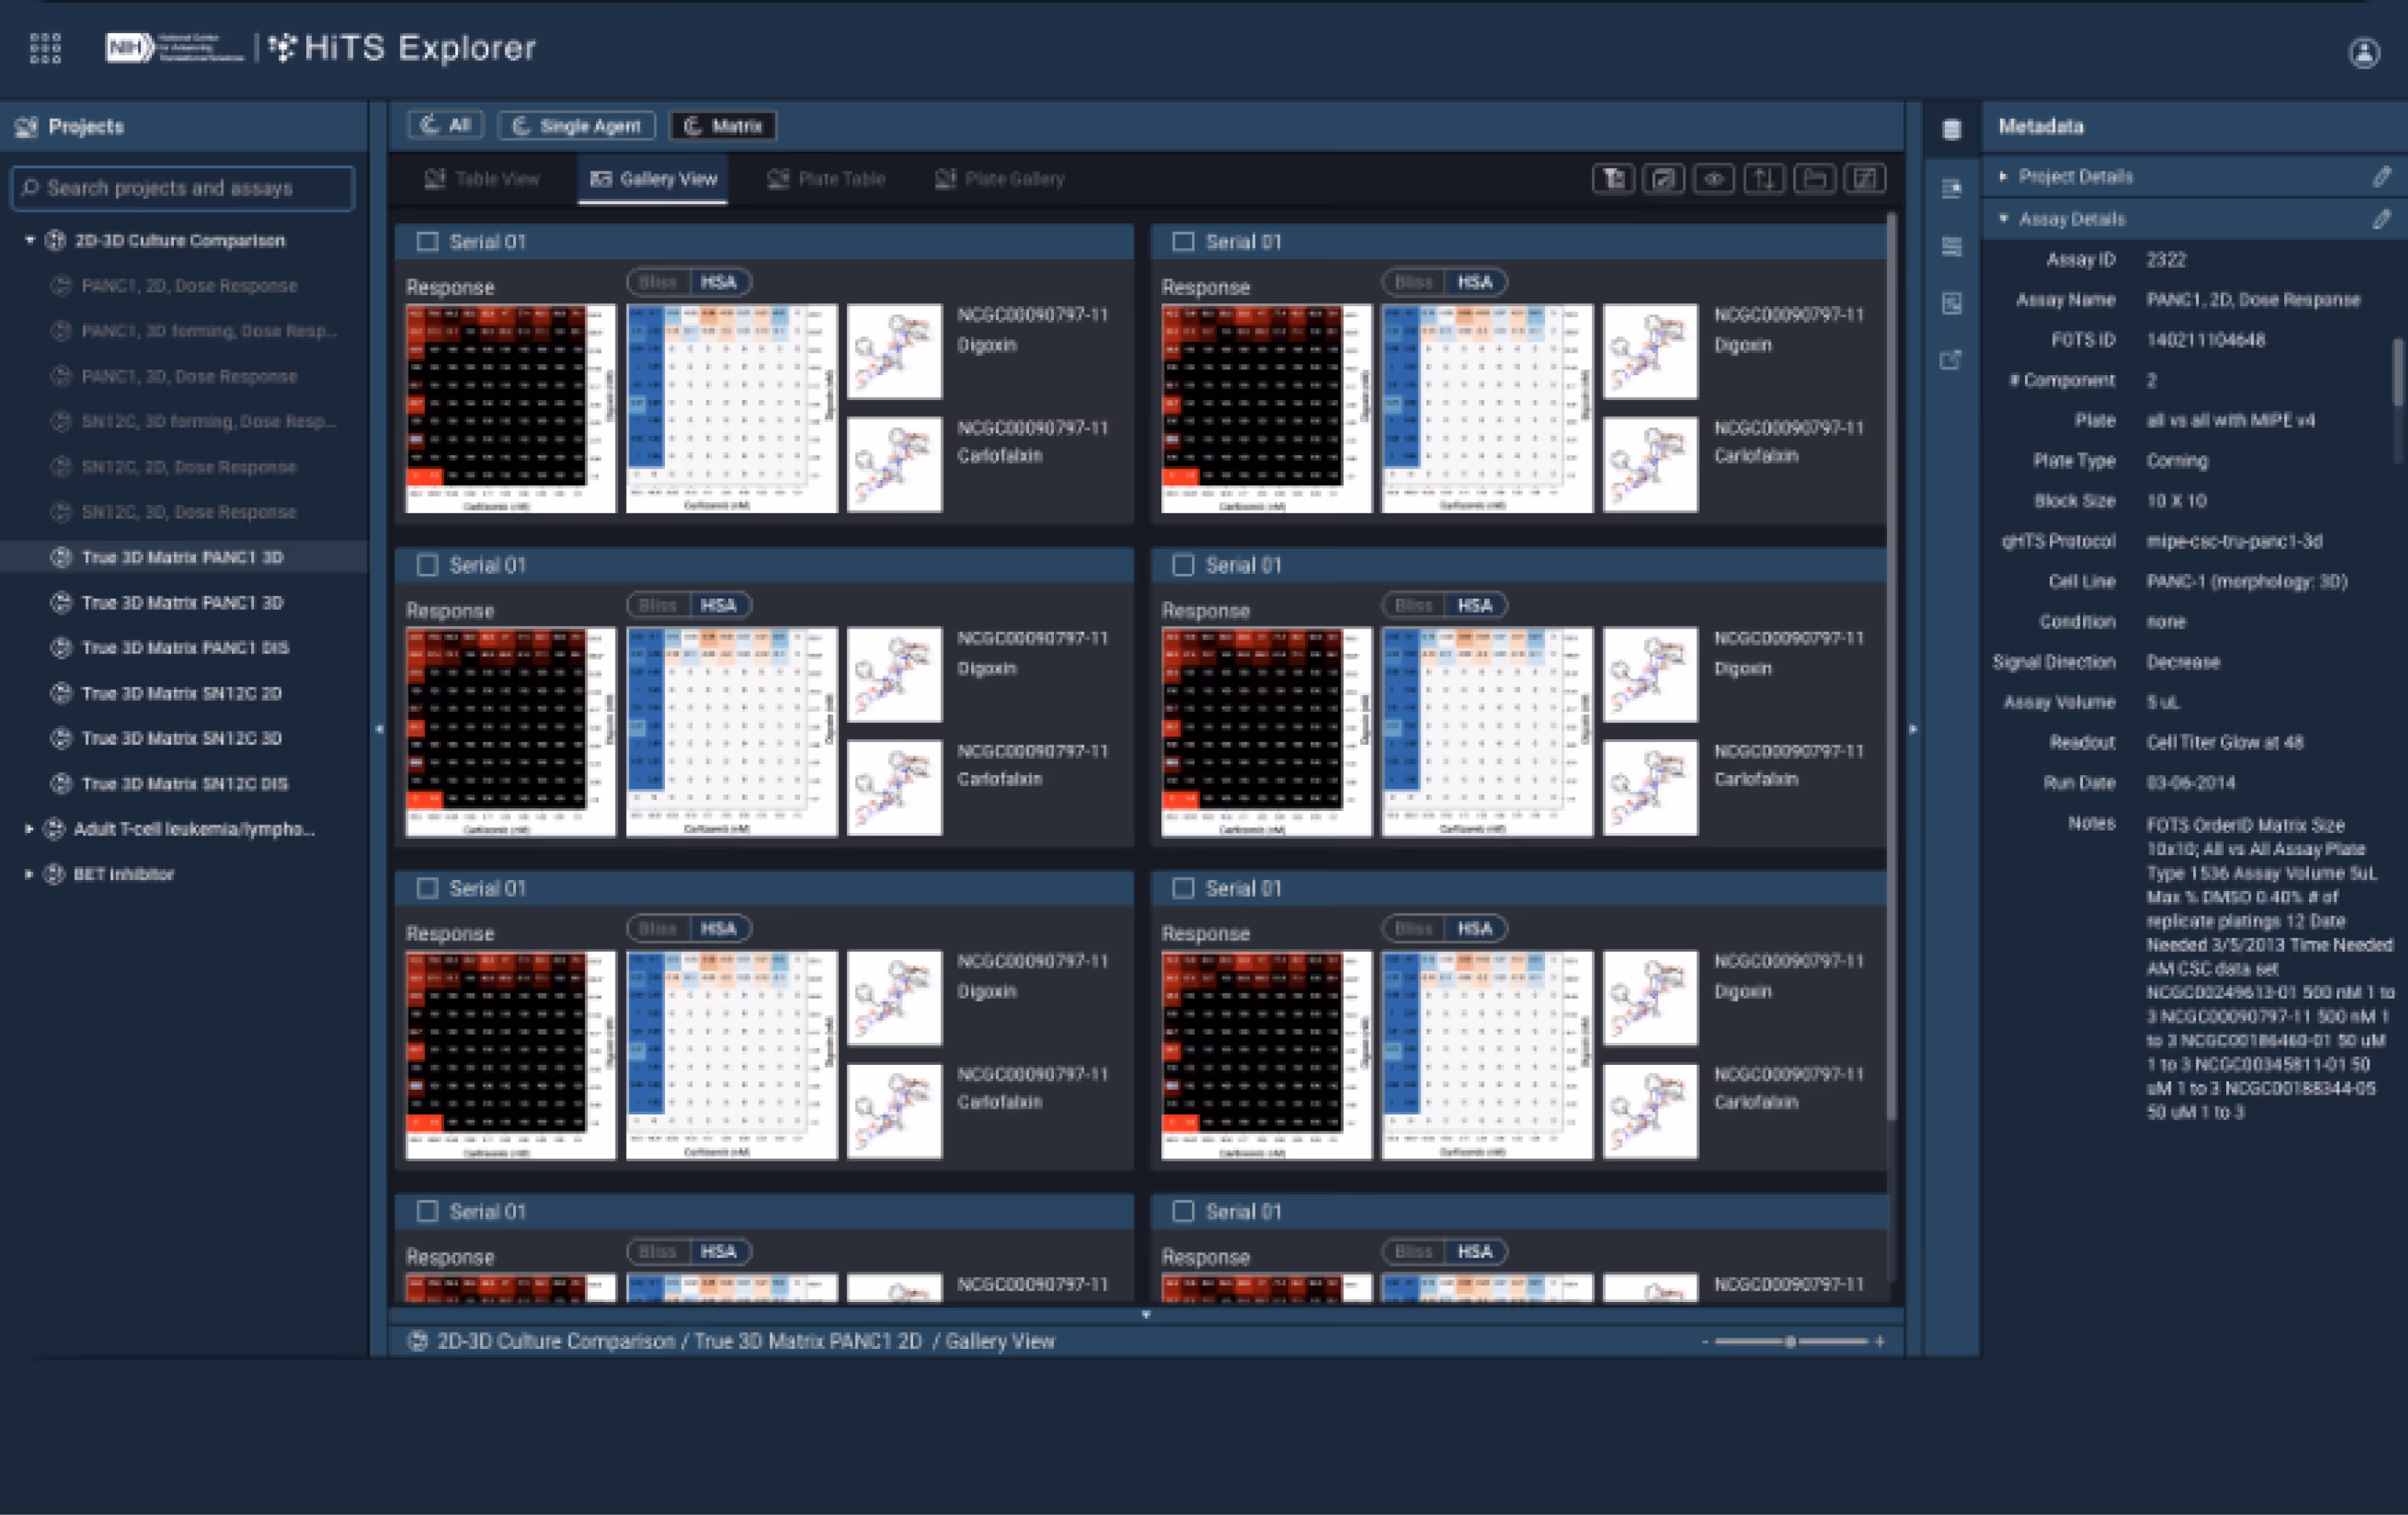The height and width of the screenshot is (1515, 2408).
Task: Check the top-right Serial 01 card checkbox
Action: pyautogui.click(x=1183, y=242)
